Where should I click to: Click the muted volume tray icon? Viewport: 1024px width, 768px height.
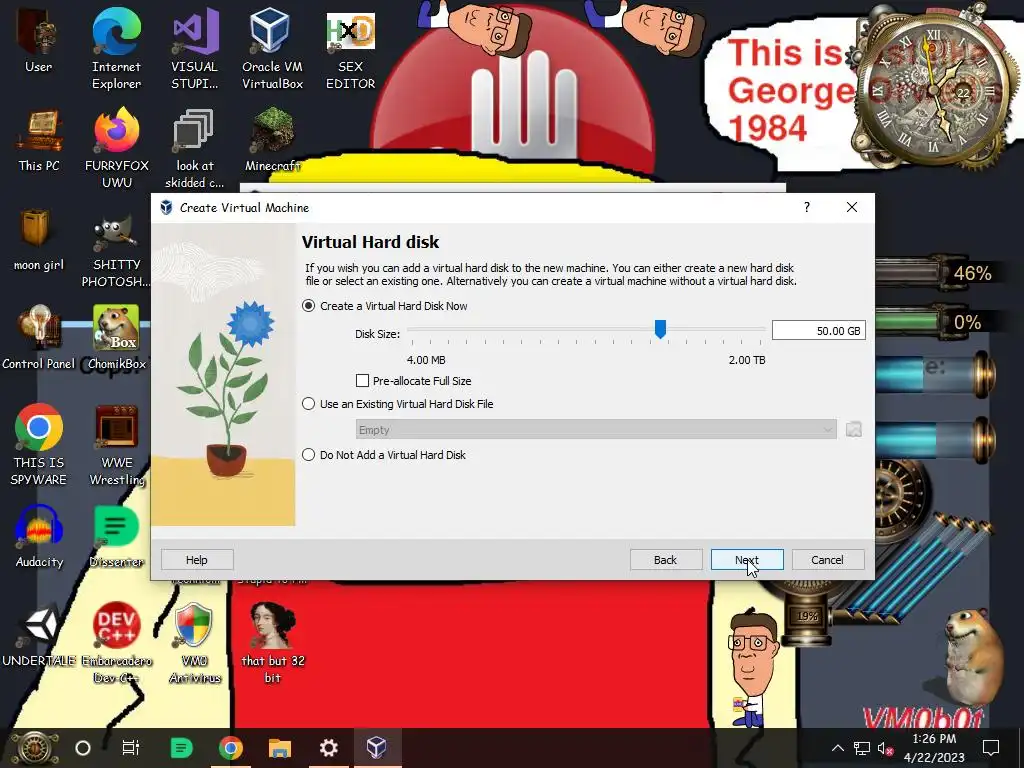click(x=886, y=748)
